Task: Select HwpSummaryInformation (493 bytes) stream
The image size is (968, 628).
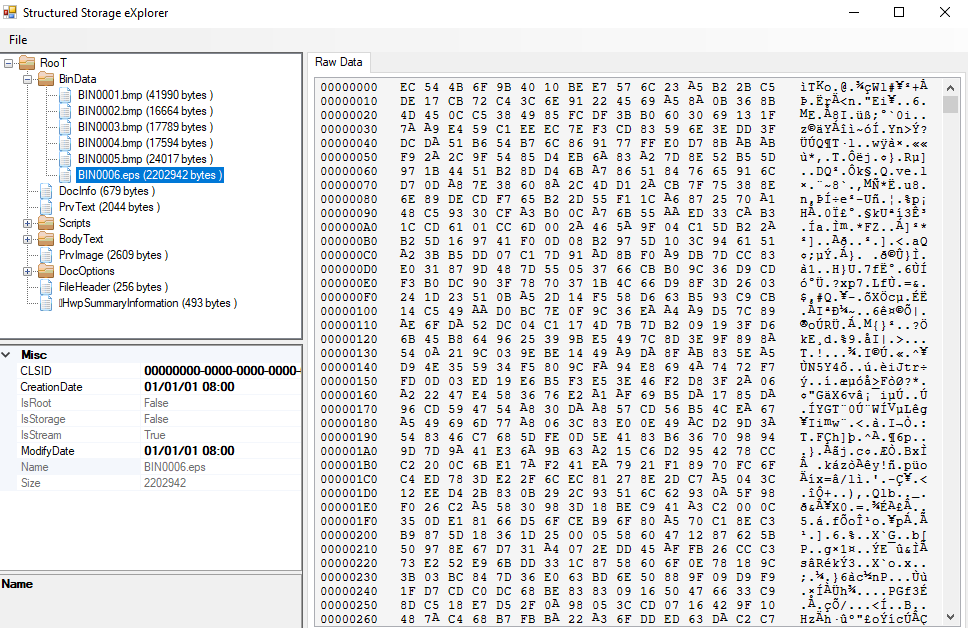Action: point(148,303)
